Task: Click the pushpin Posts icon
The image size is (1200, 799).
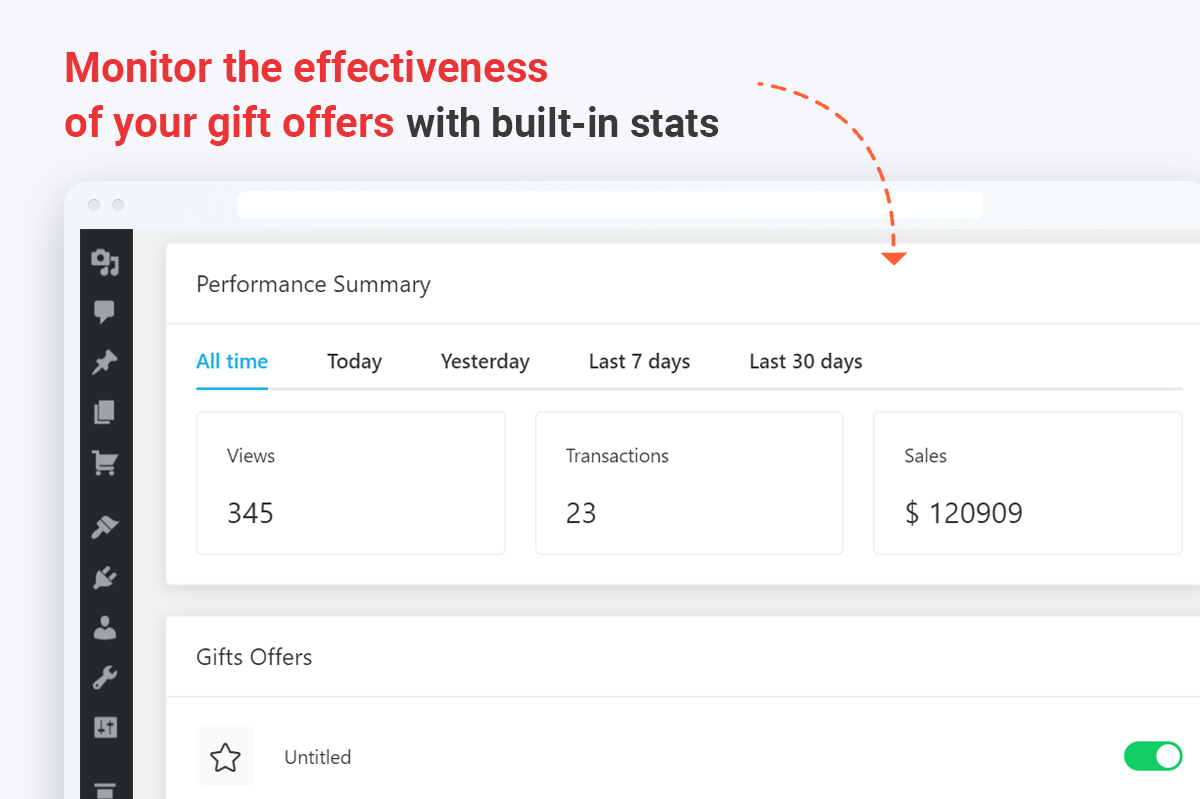Action: click(x=105, y=362)
